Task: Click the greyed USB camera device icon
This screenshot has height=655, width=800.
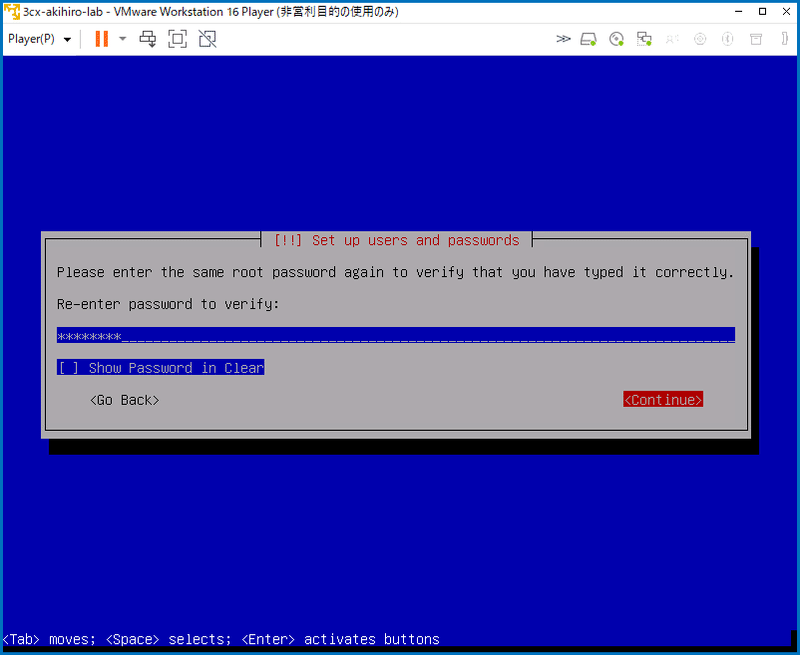Action: click(700, 39)
